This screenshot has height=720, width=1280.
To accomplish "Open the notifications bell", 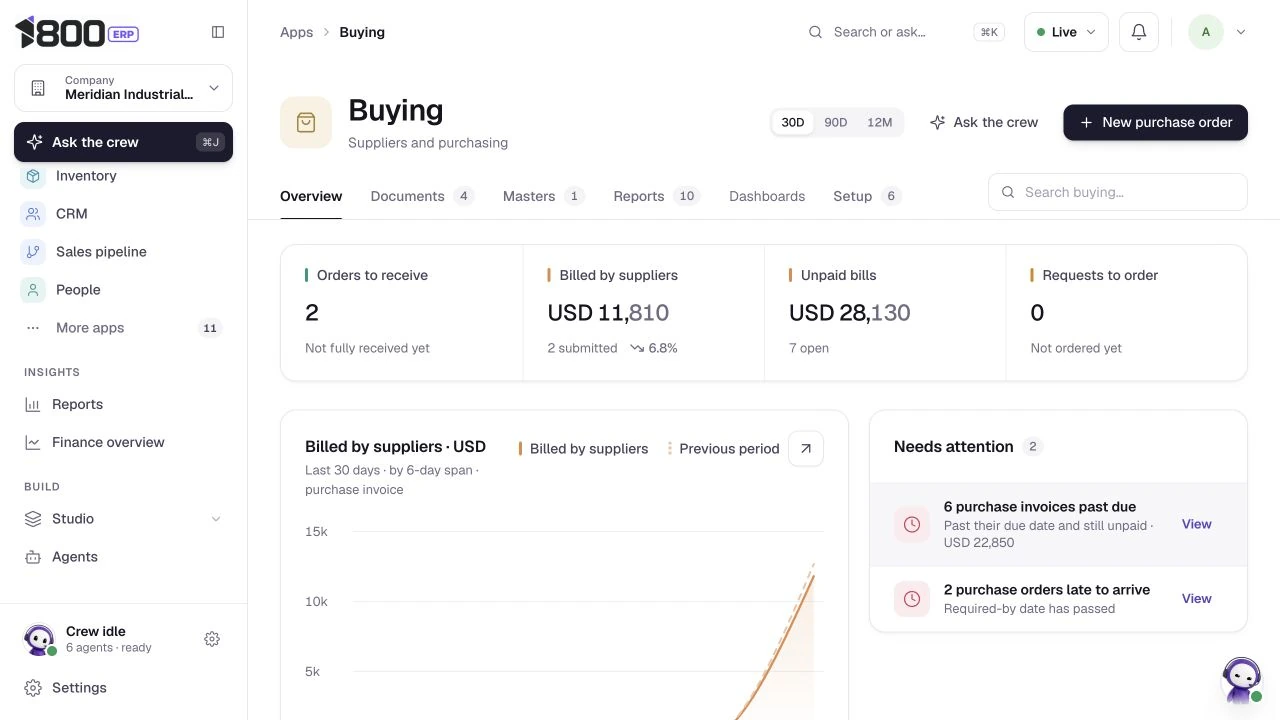I will tap(1139, 32).
